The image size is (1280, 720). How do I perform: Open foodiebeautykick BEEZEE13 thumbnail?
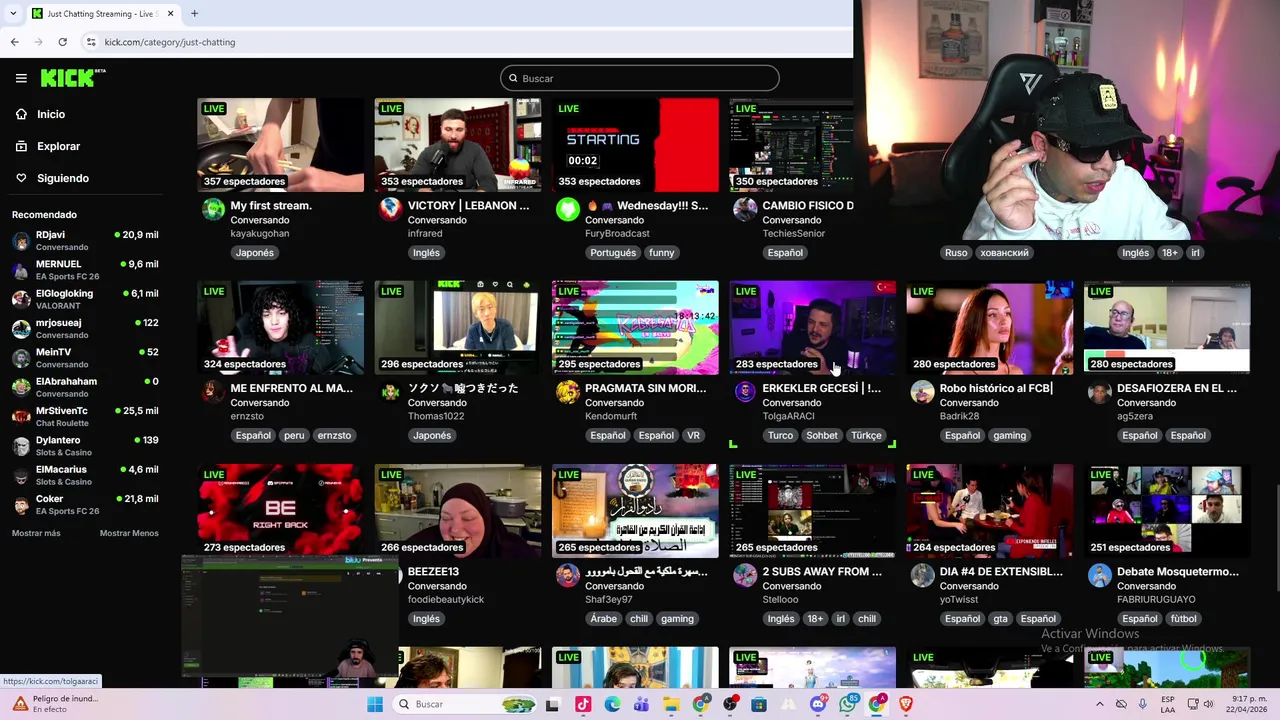[458, 510]
